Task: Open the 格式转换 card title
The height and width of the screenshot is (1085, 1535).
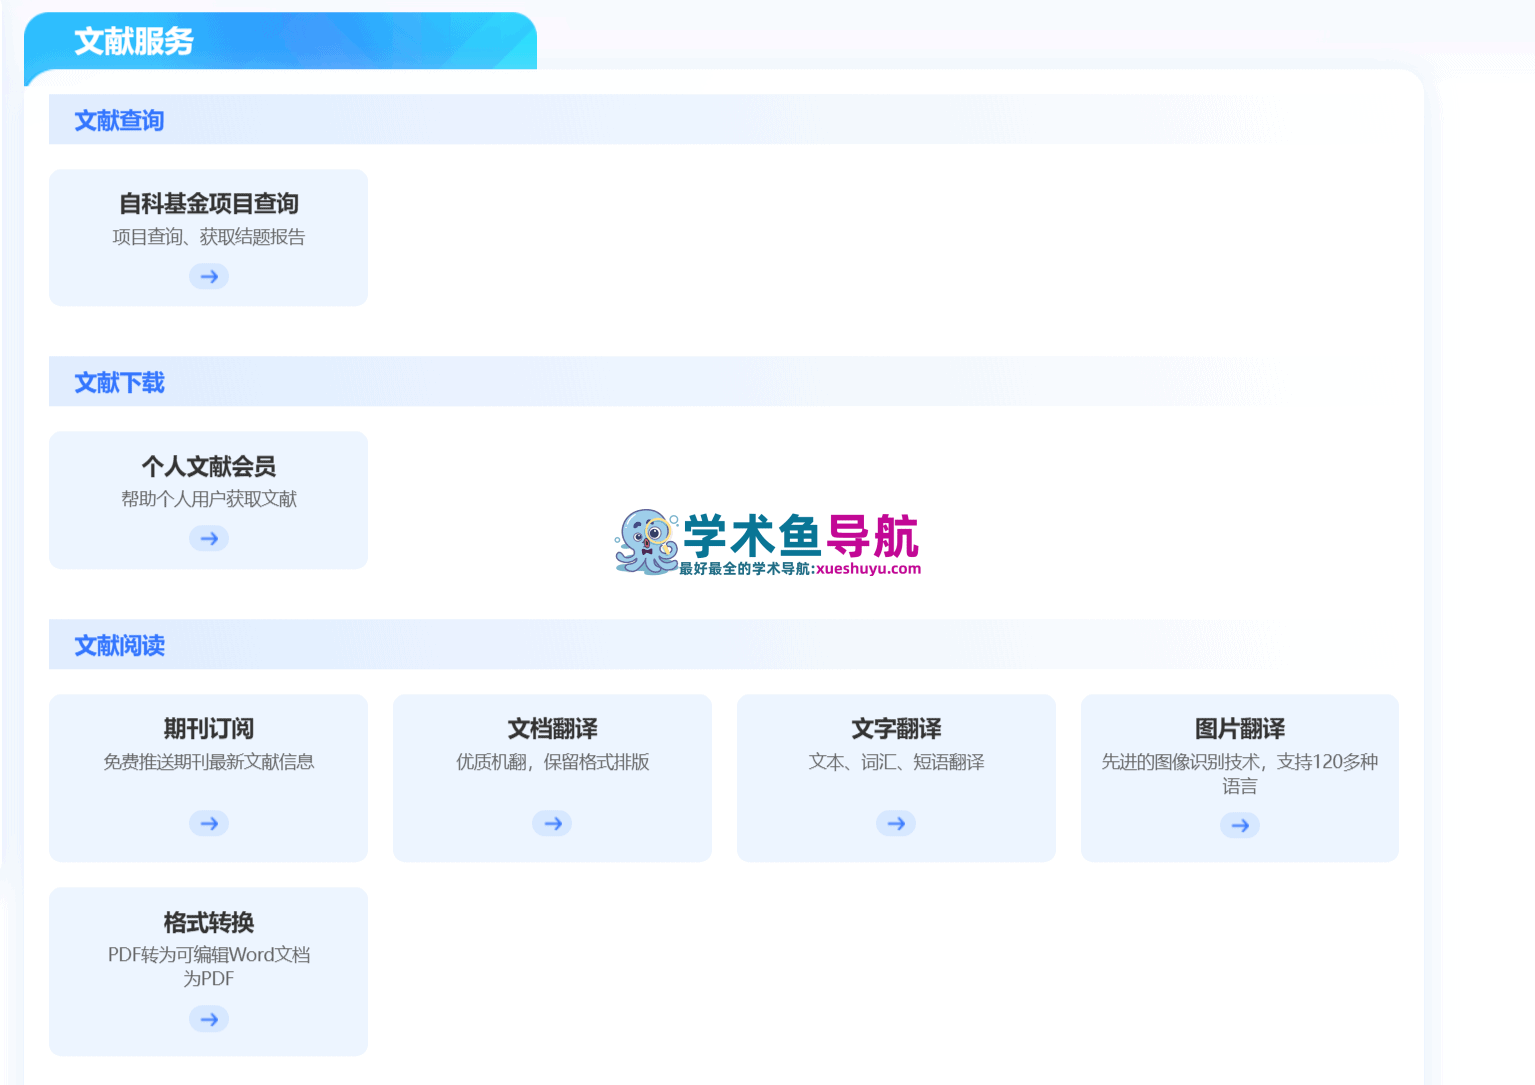Action: click(x=209, y=922)
